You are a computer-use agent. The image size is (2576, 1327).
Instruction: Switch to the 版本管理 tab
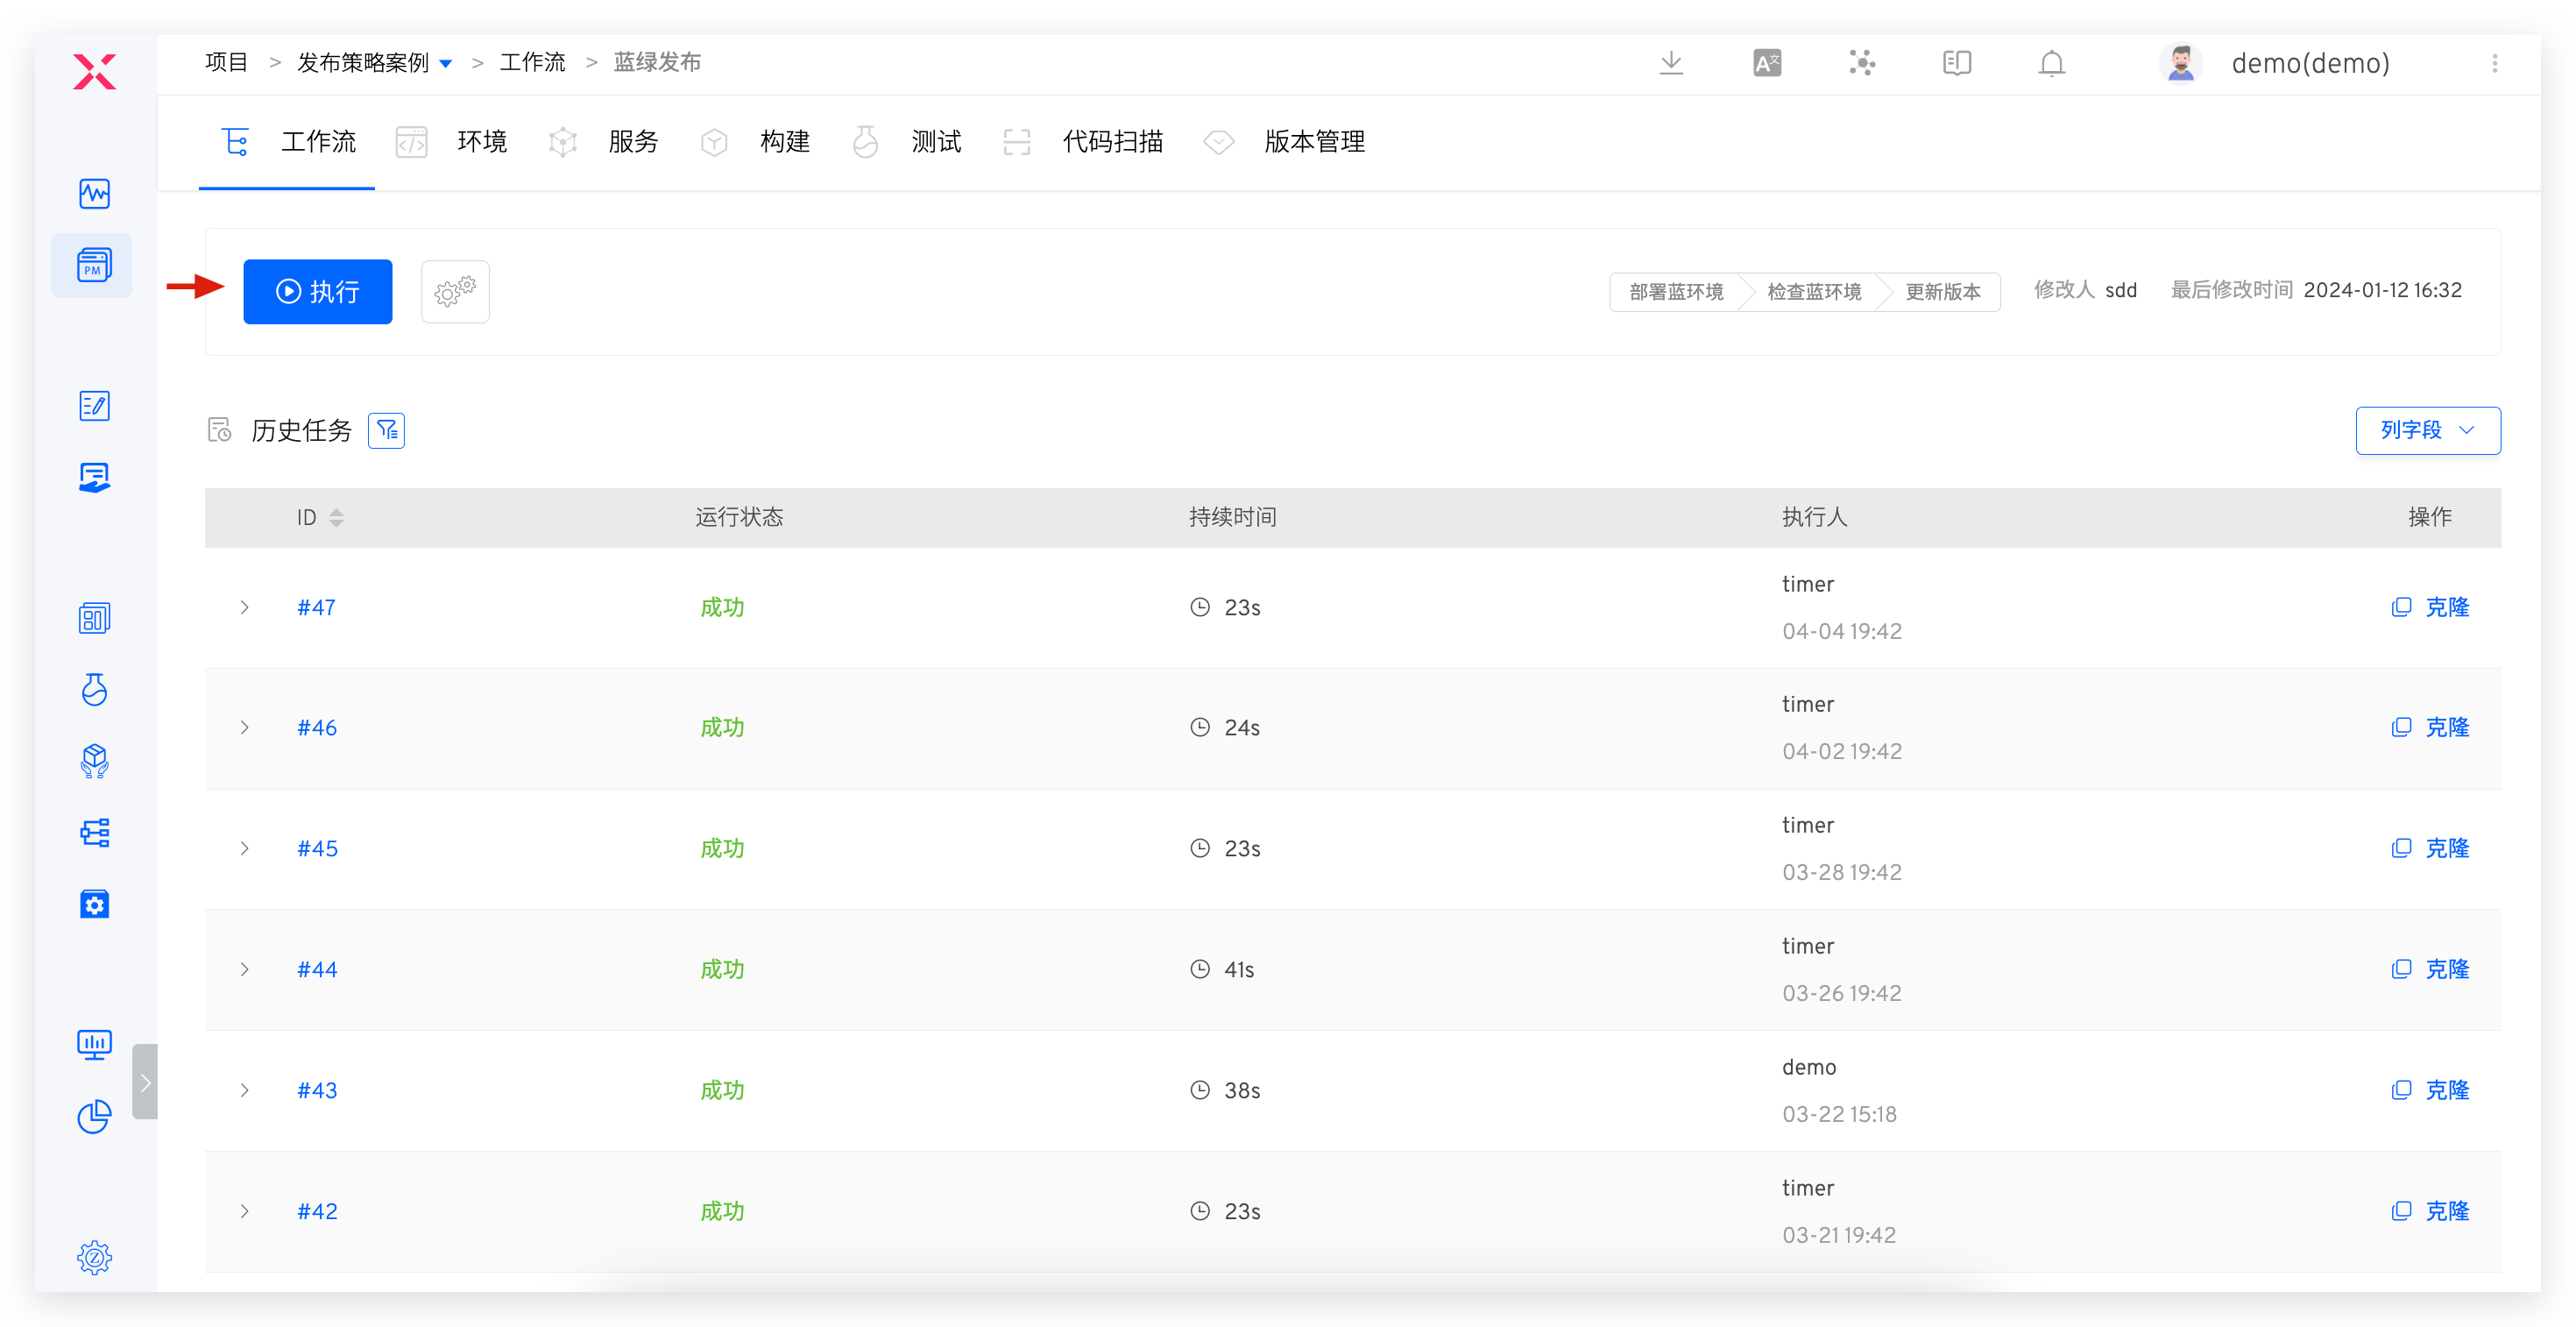(1285, 142)
